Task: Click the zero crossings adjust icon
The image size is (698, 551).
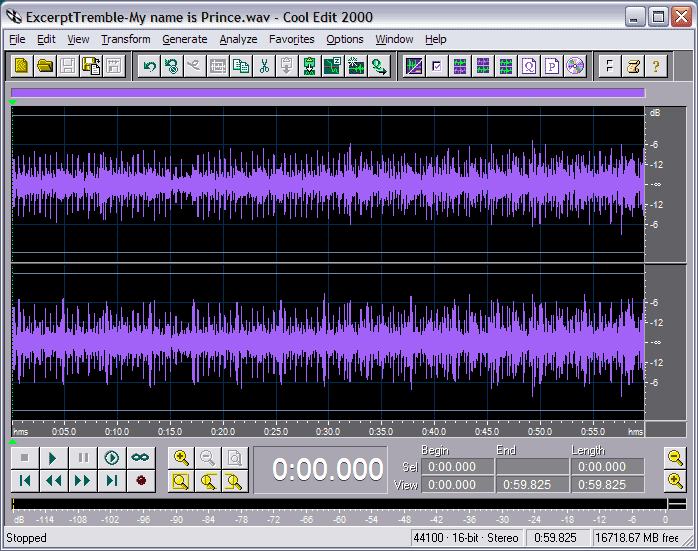Action: tap(333, 67)
